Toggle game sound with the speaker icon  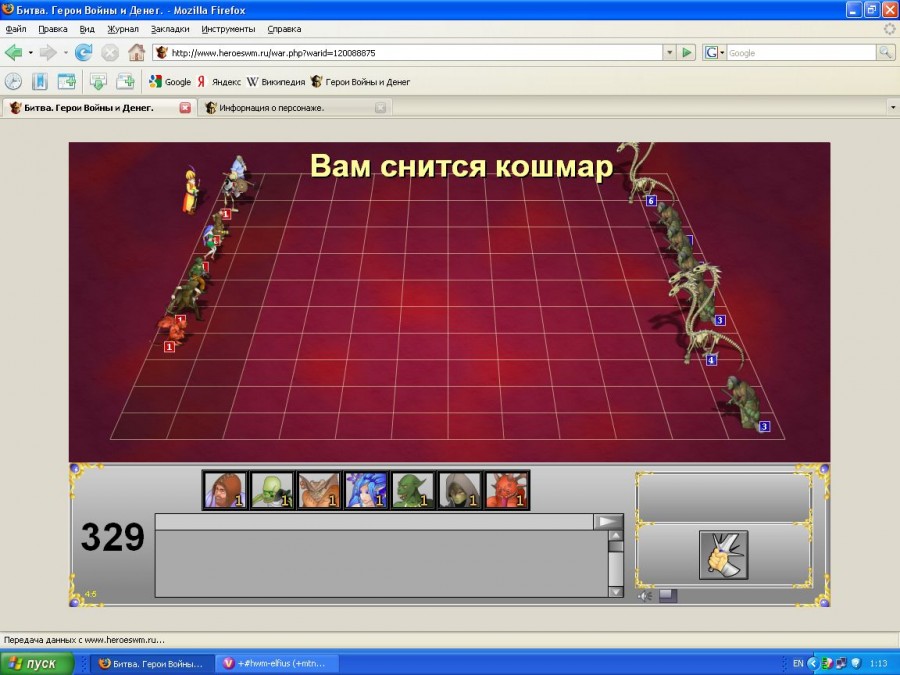click(645, 596)
